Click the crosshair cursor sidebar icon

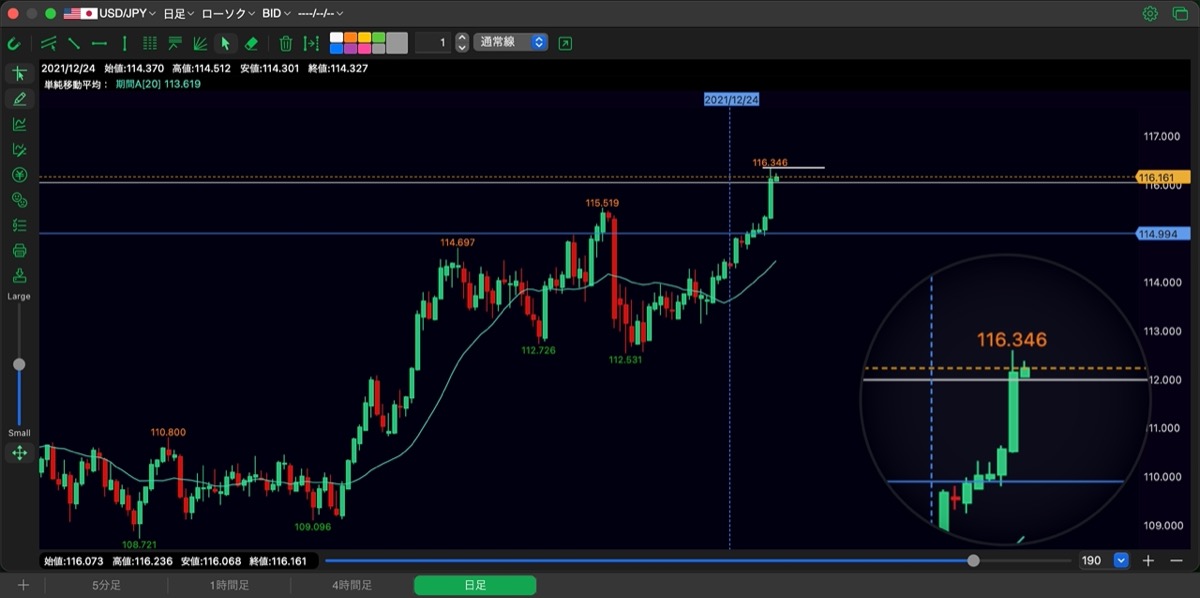[x=19, y=74]
